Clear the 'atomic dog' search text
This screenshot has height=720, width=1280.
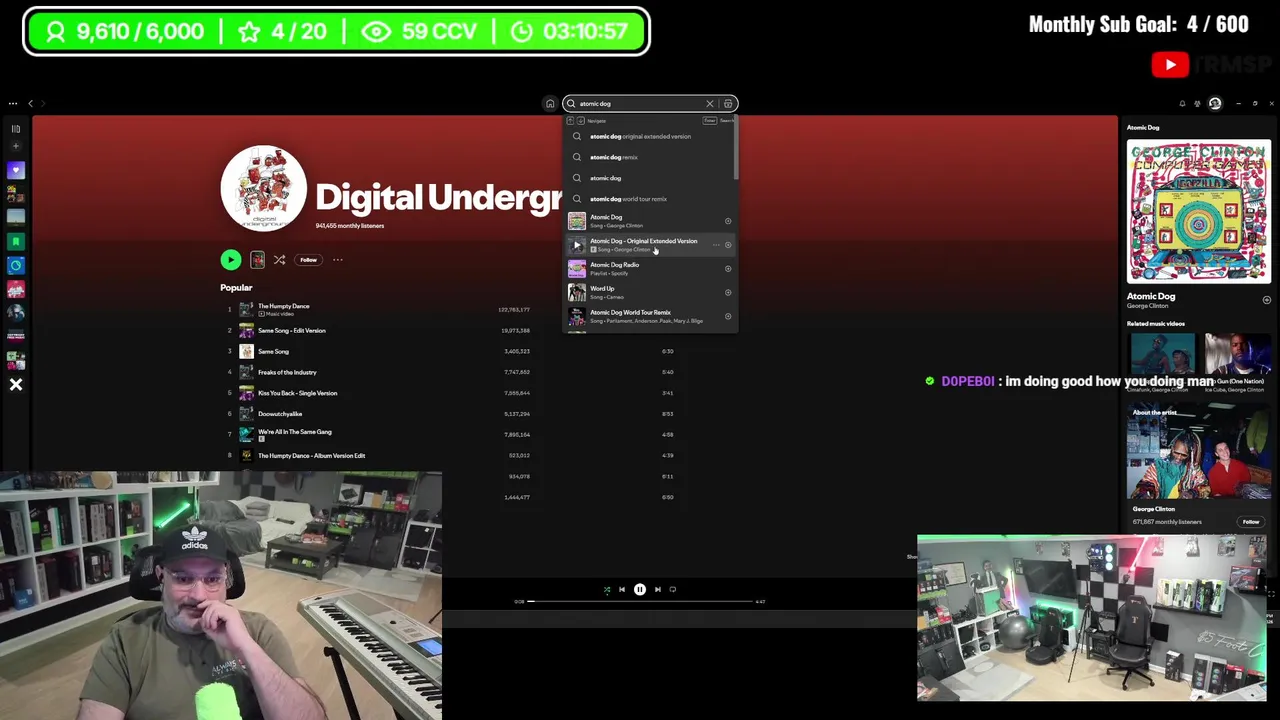click(710, 103)
